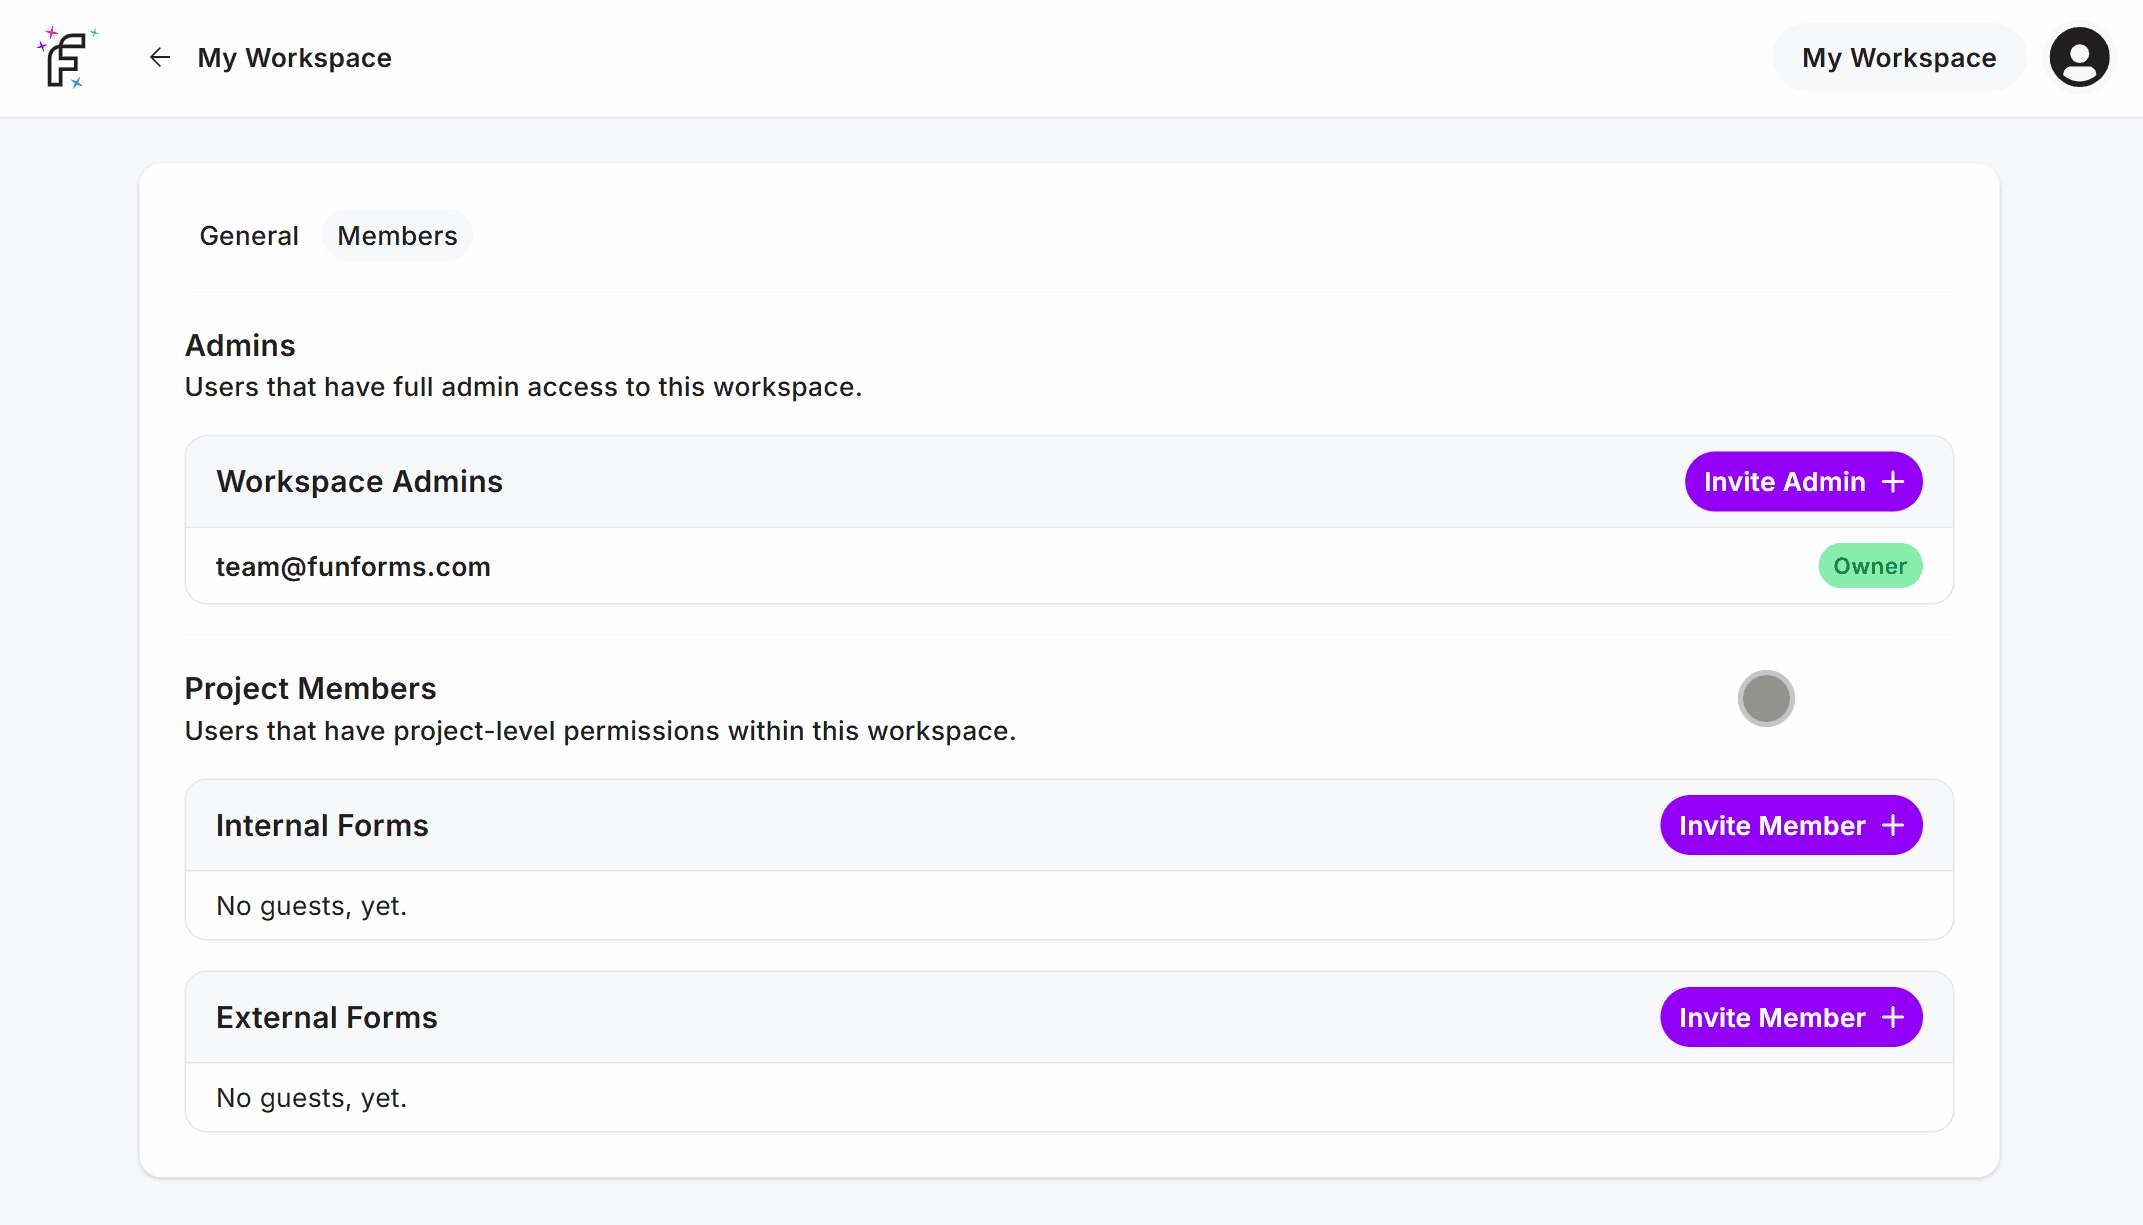
Task: Open the My Workspace switcher pill
Action: click(x=1898, y=58)
